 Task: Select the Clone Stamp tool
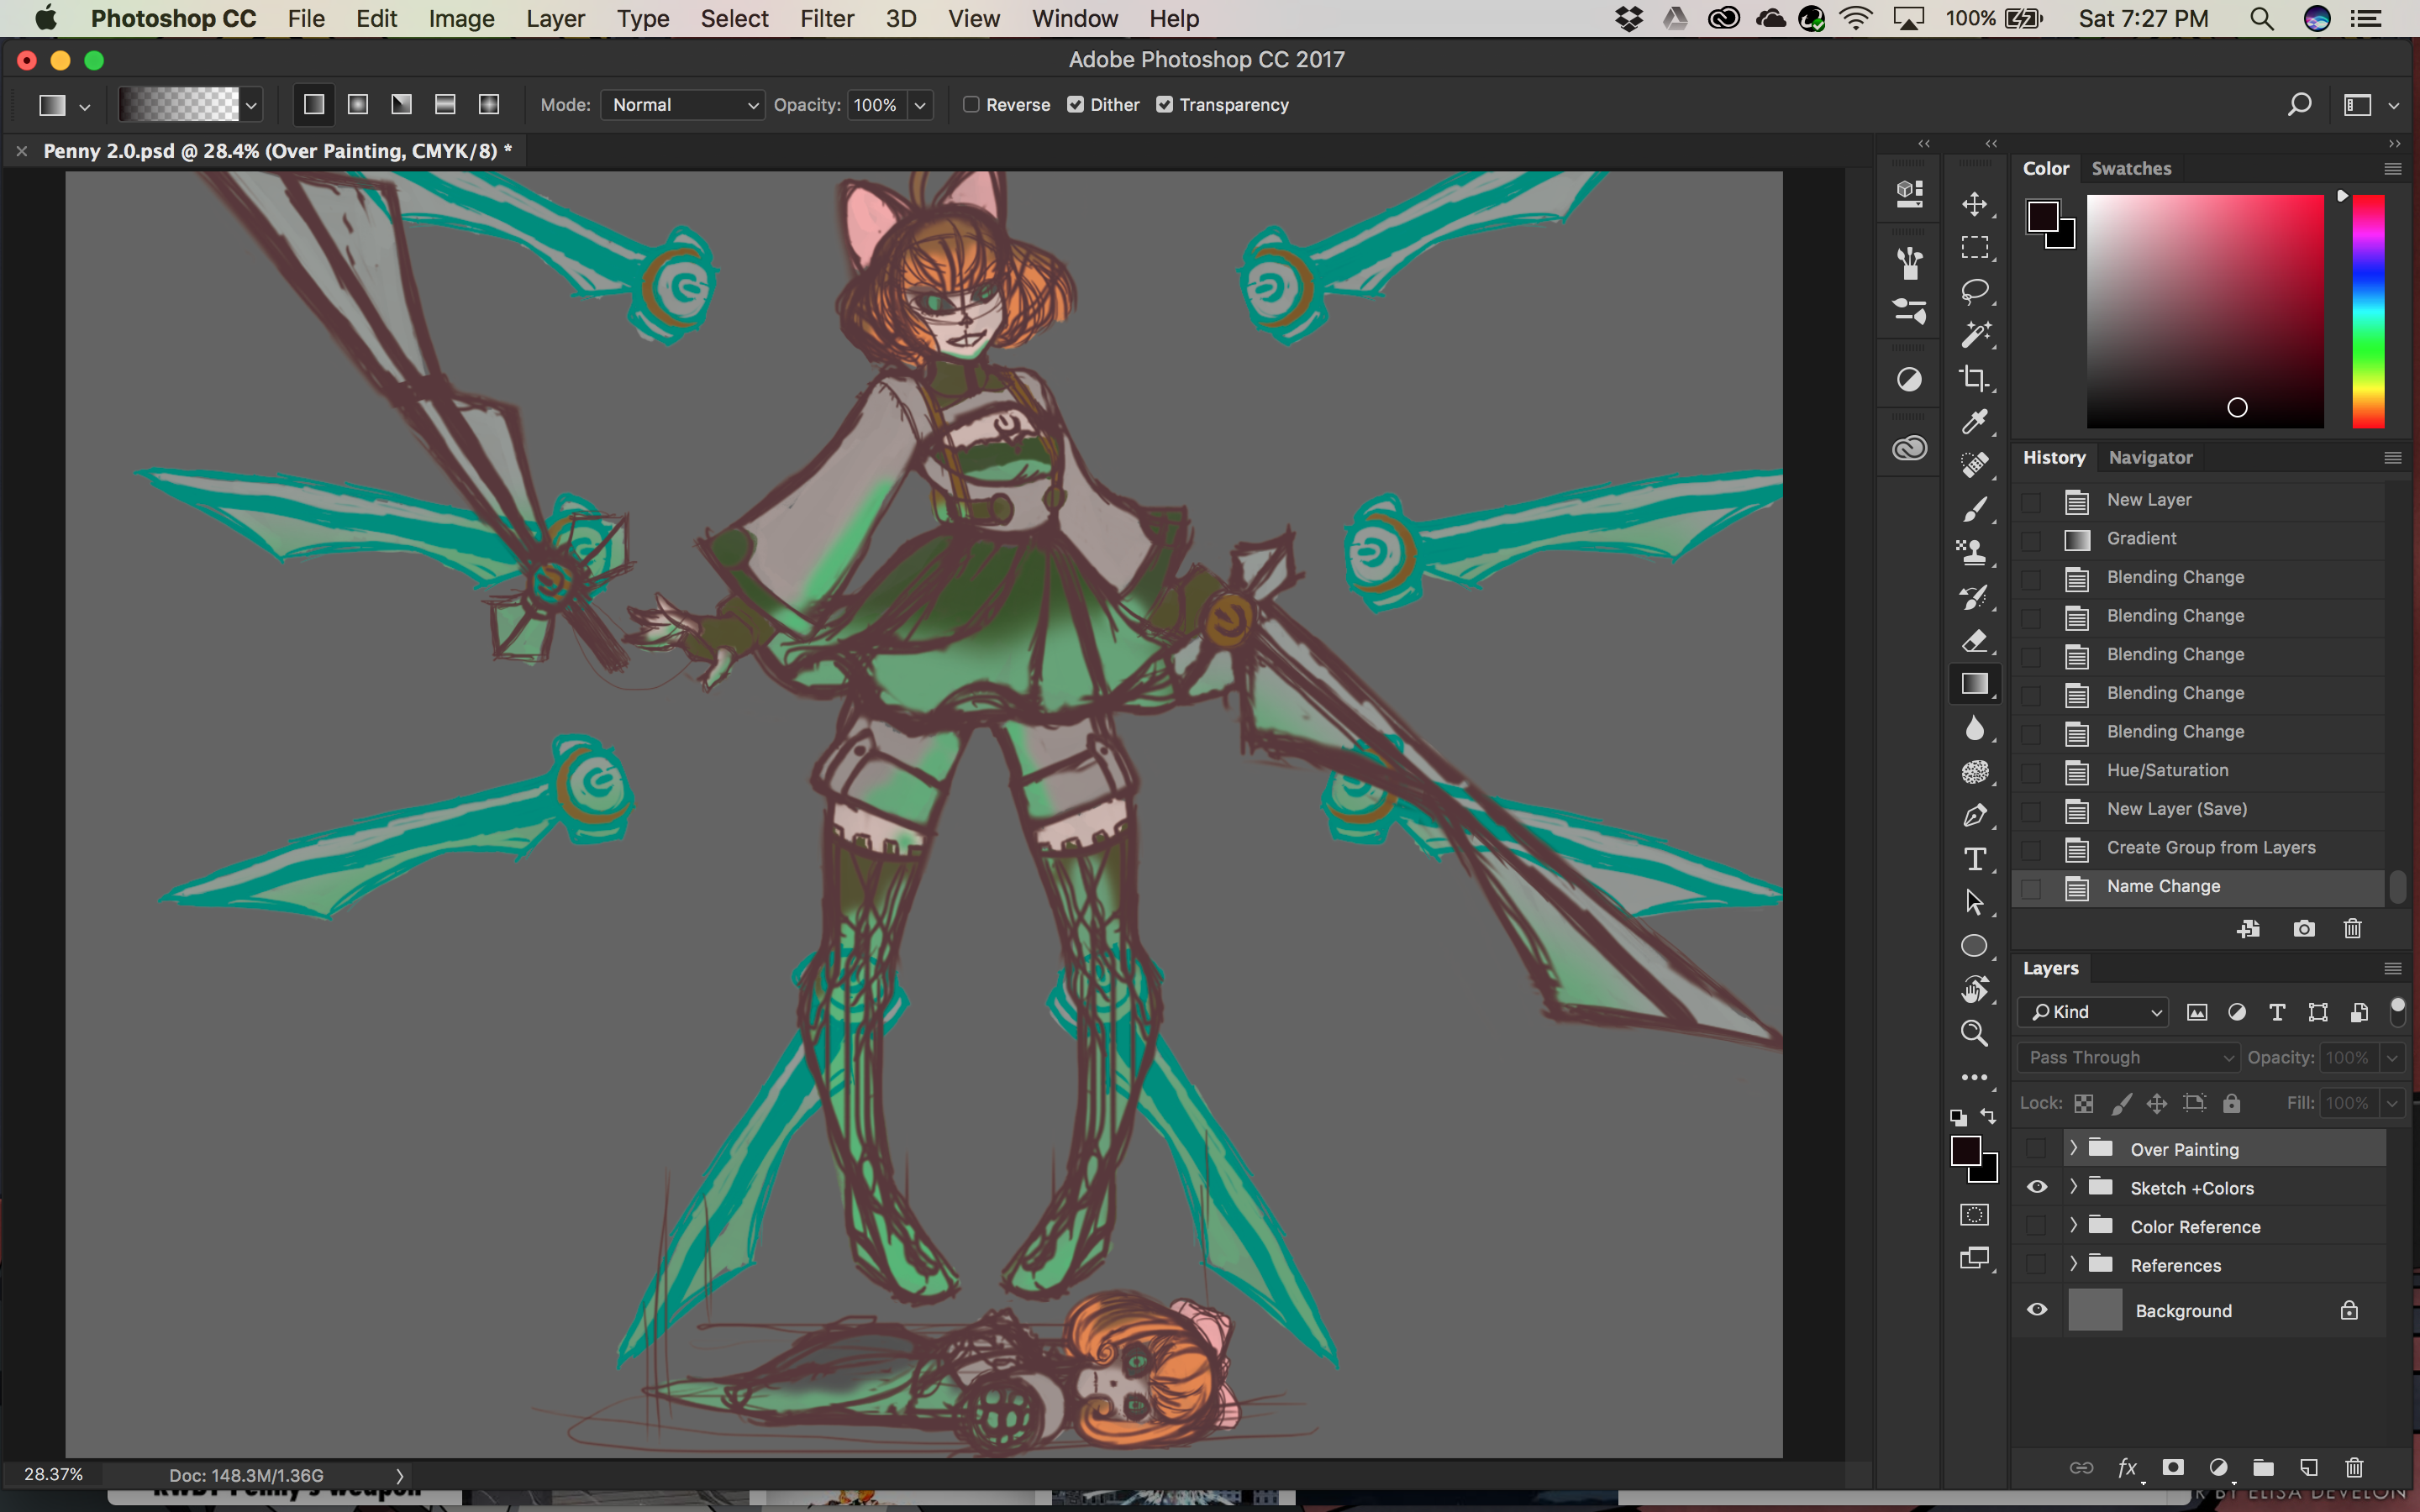(1974, 553)
